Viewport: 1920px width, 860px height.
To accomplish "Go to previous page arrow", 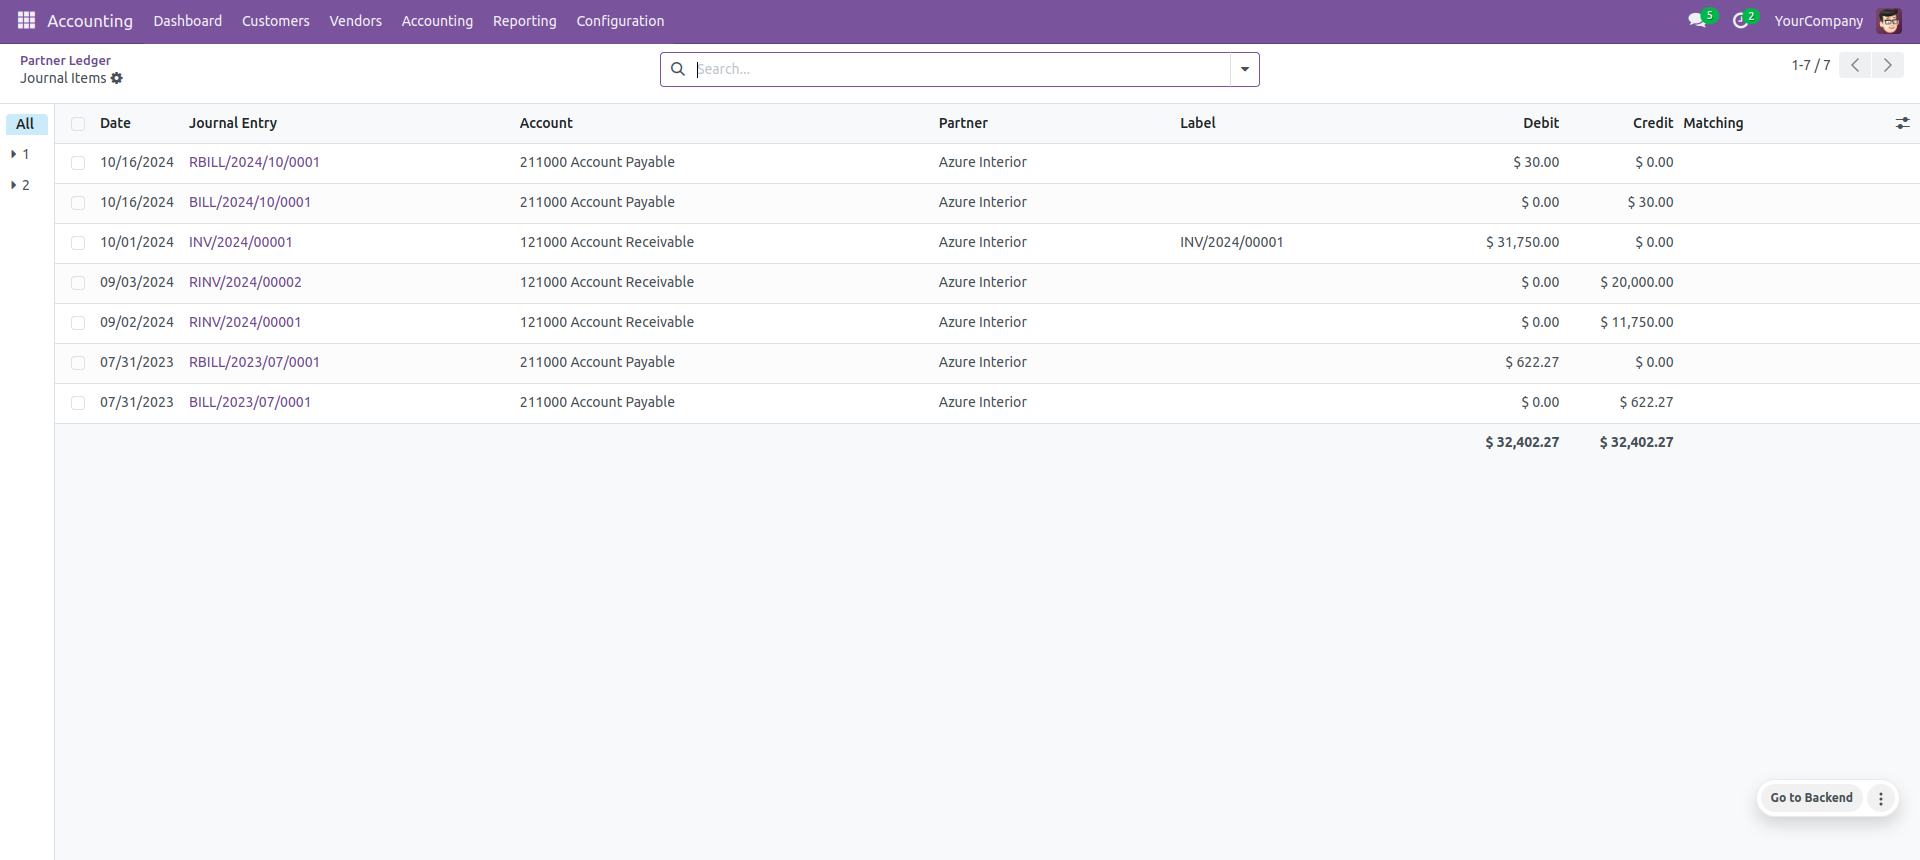I will 1855,65.
